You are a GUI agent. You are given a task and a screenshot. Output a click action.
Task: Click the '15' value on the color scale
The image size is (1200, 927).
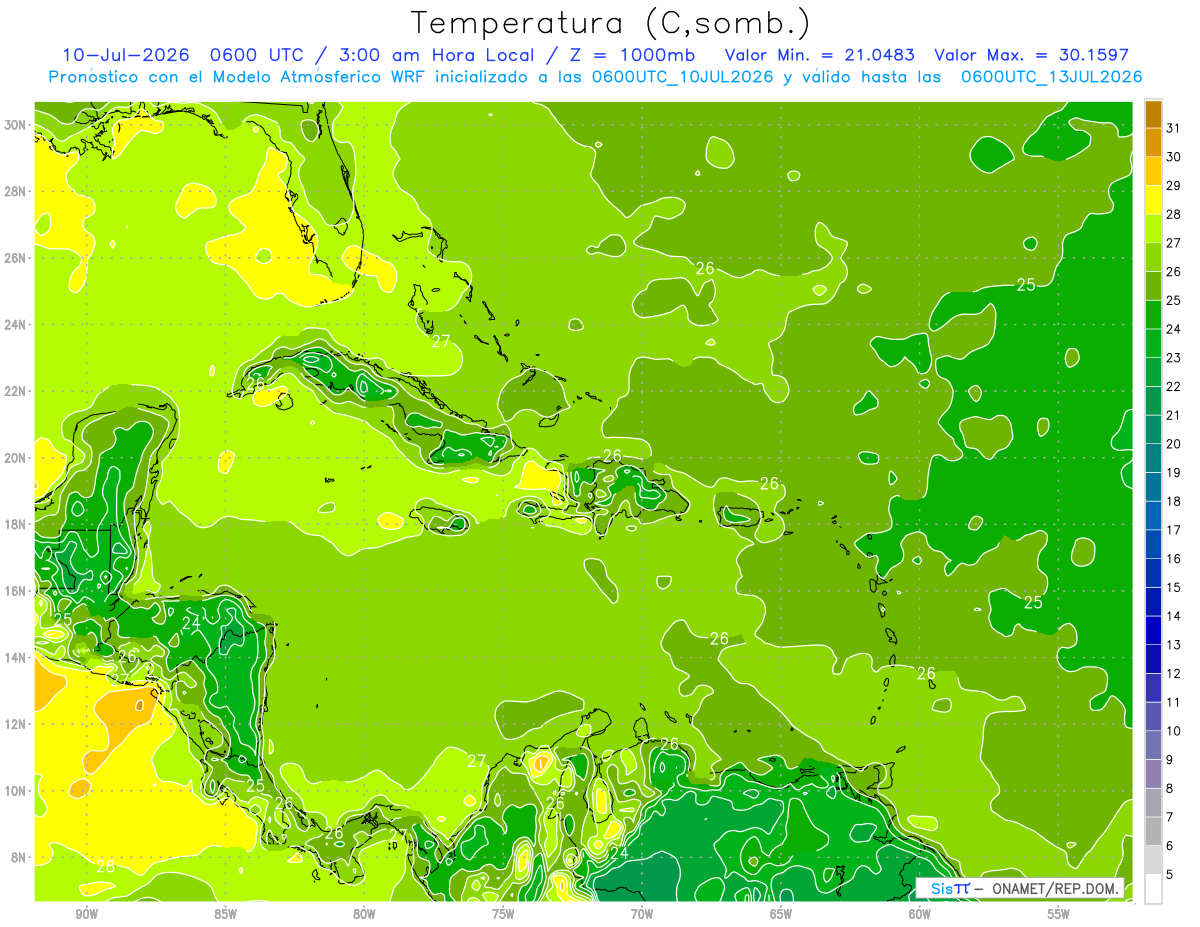pos(1174,587)
